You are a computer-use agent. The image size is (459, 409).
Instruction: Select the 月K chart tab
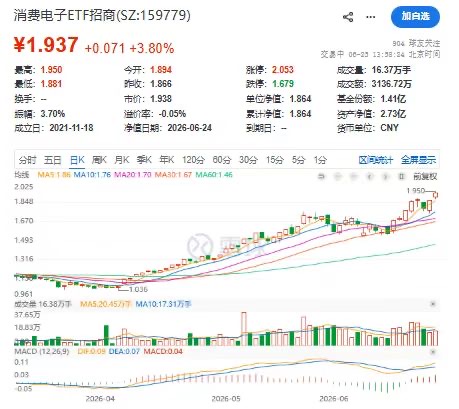(122, 160)
